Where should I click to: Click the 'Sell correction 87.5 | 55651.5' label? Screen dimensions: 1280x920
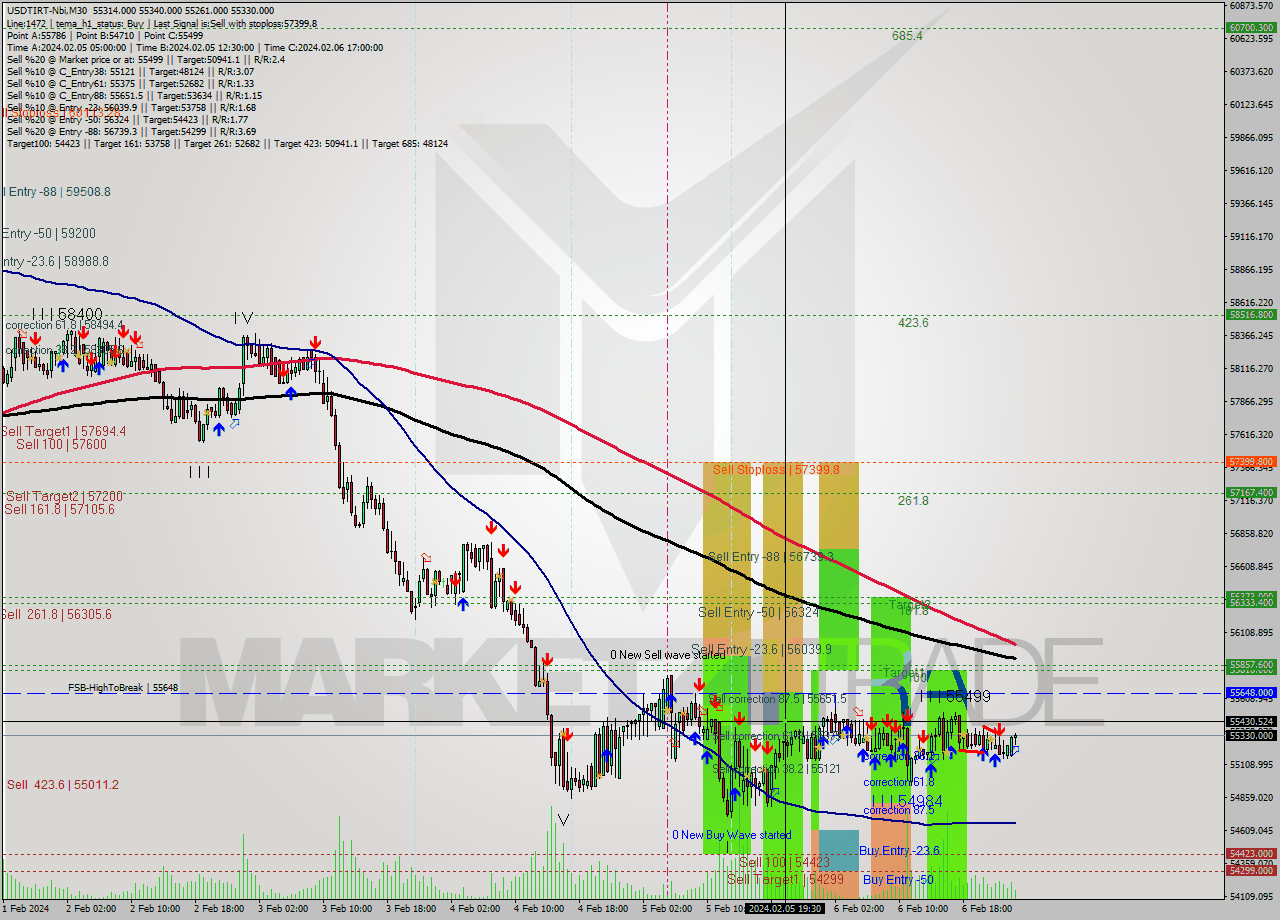tap(777, 699)
